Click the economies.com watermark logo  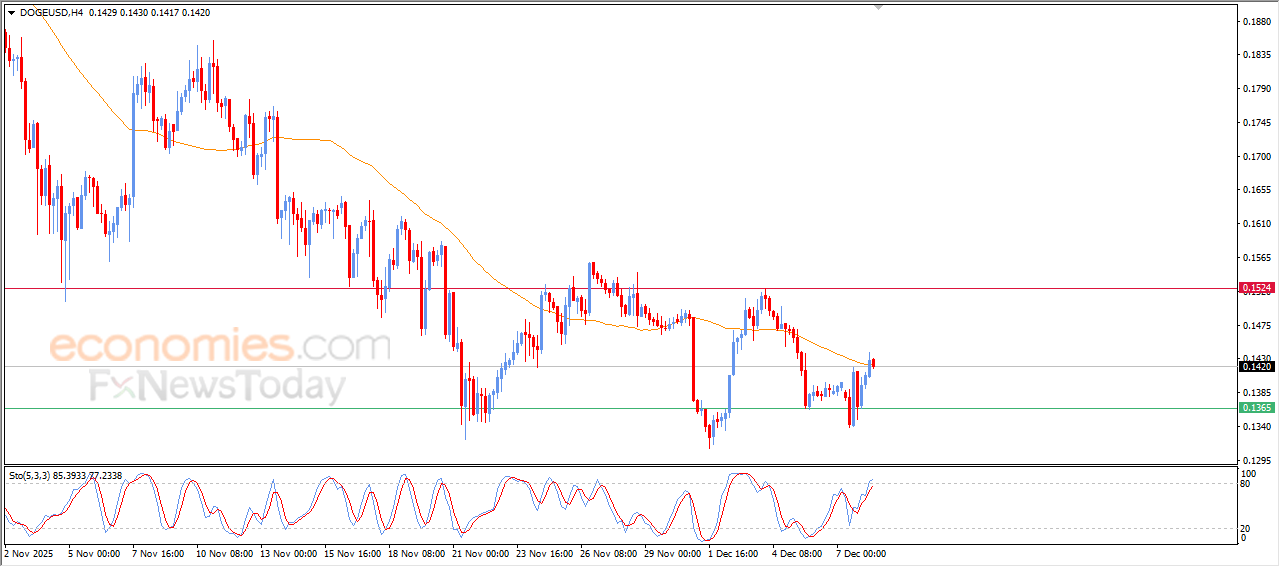pos(219,346)
